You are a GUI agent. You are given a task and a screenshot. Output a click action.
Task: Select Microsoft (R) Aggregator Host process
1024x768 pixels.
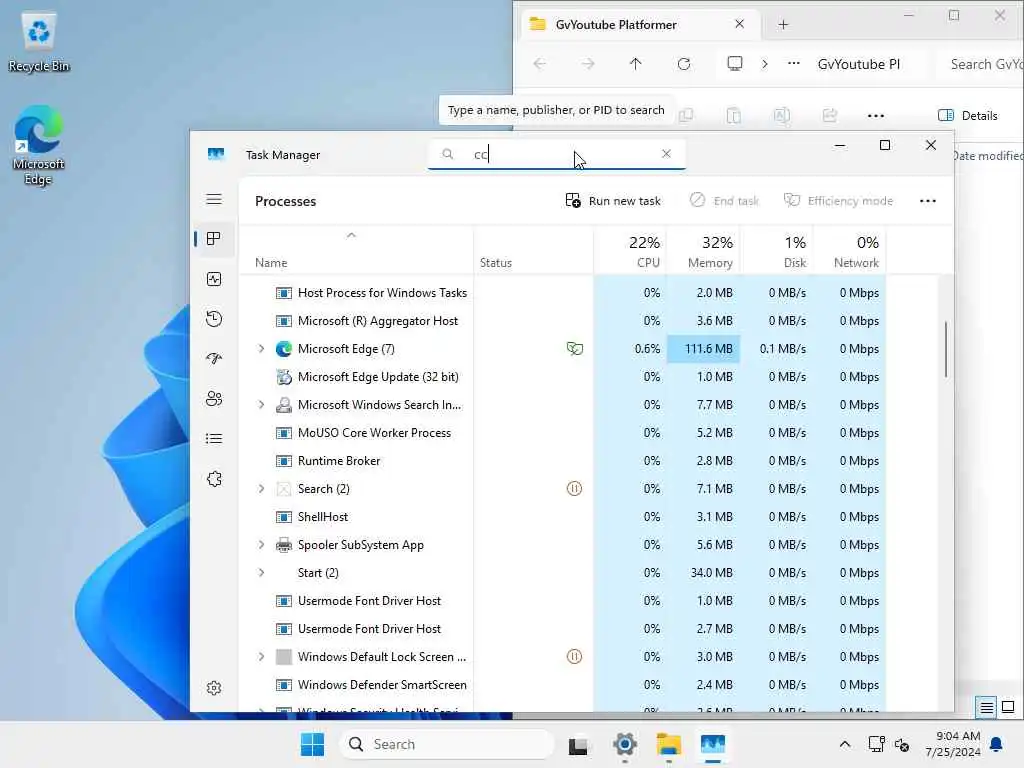(563, 321)
